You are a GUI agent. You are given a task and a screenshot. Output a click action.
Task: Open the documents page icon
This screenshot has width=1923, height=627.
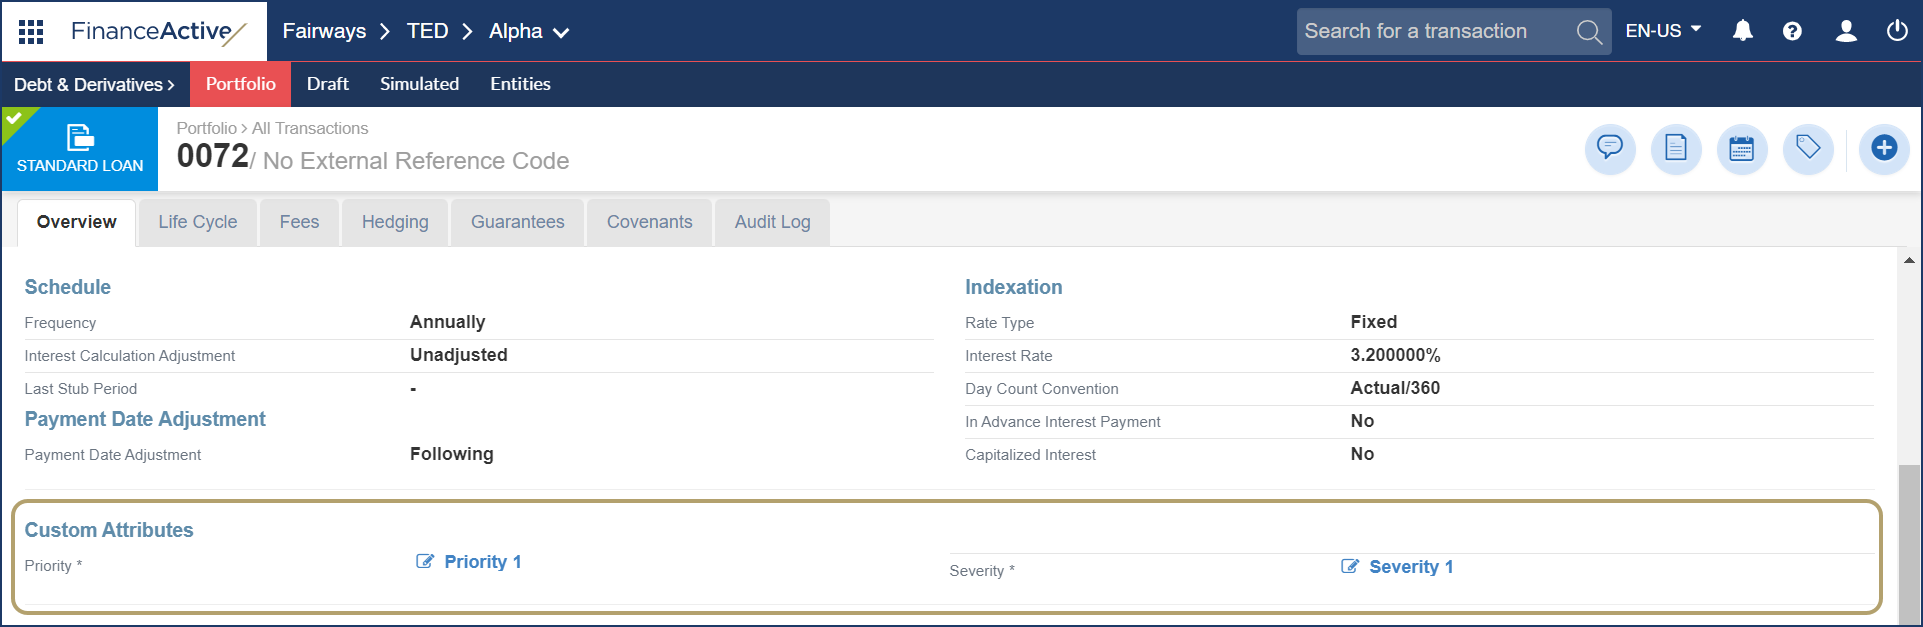click(x=1676, y=149)
